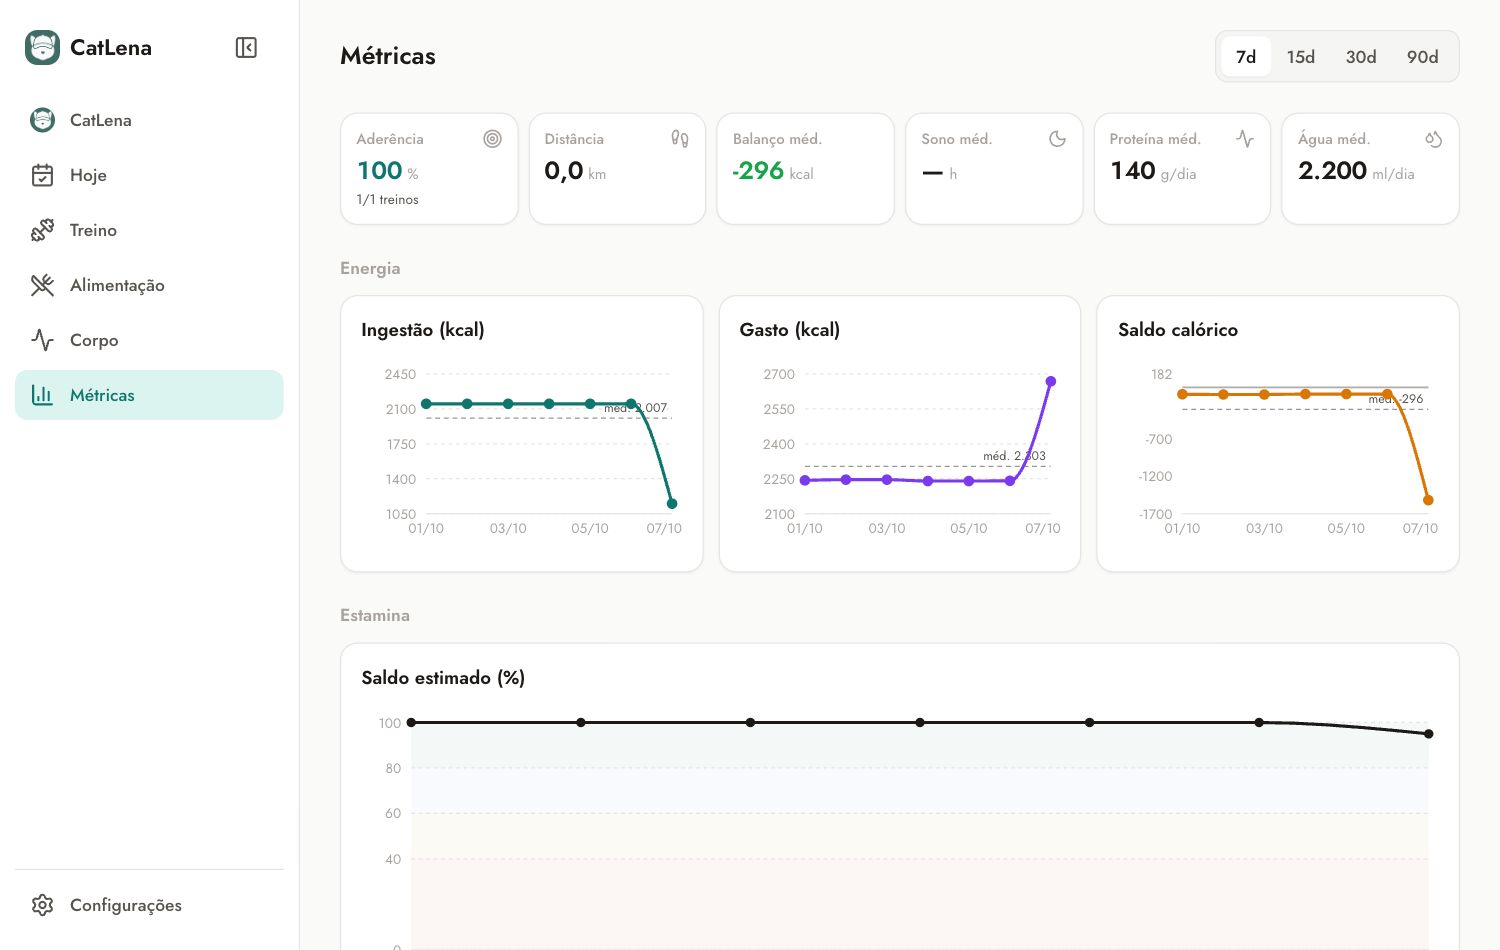Viewport: 1500px width, 950px height.
Task: Click the 'Saldo estimado (%)' chart title
Action: (443, 678)
